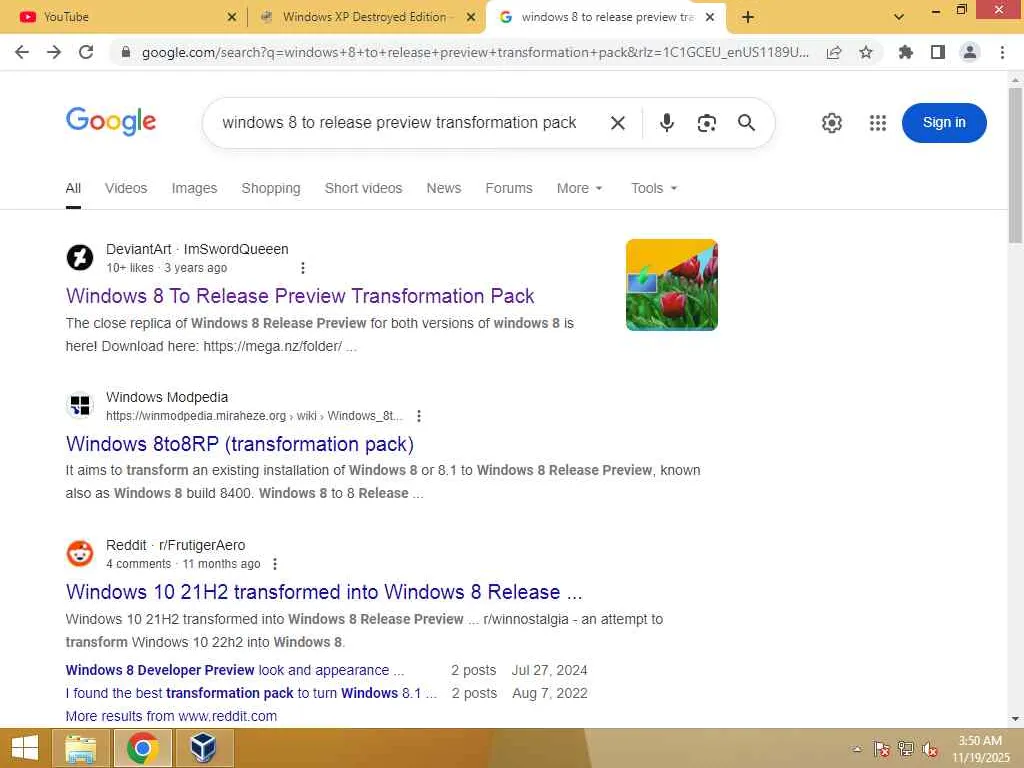Viewport: 1024px width, 768px height.
Task: Open the tab search chevron
Action: (899, 17)
